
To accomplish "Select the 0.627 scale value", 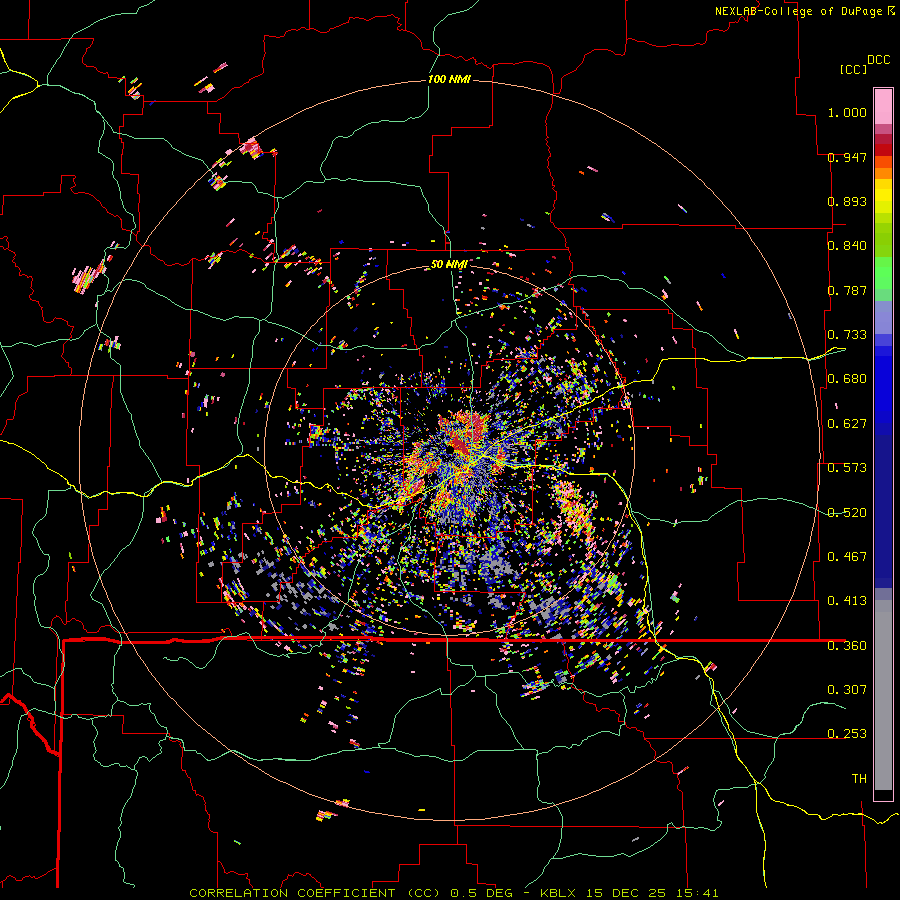I will point(847,424).
